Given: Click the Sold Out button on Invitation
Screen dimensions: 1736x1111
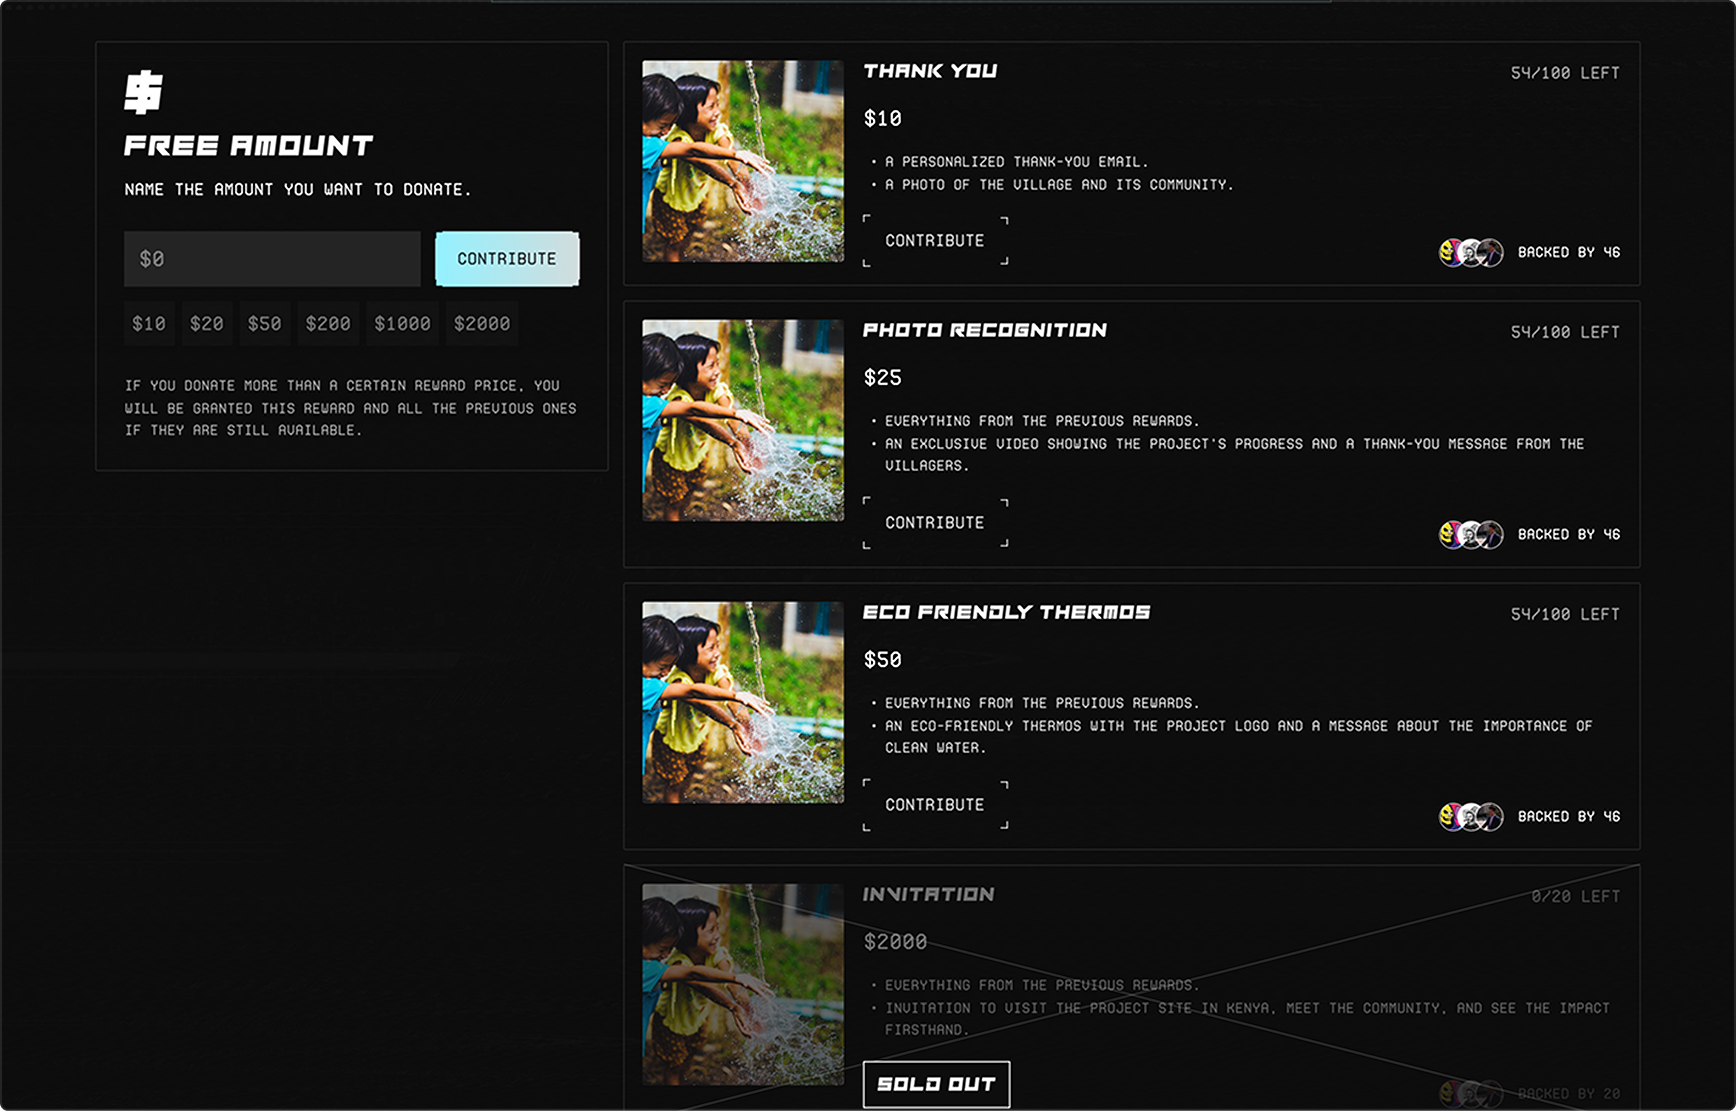Looking at the screenshot, I should [x=936, y=1084].
